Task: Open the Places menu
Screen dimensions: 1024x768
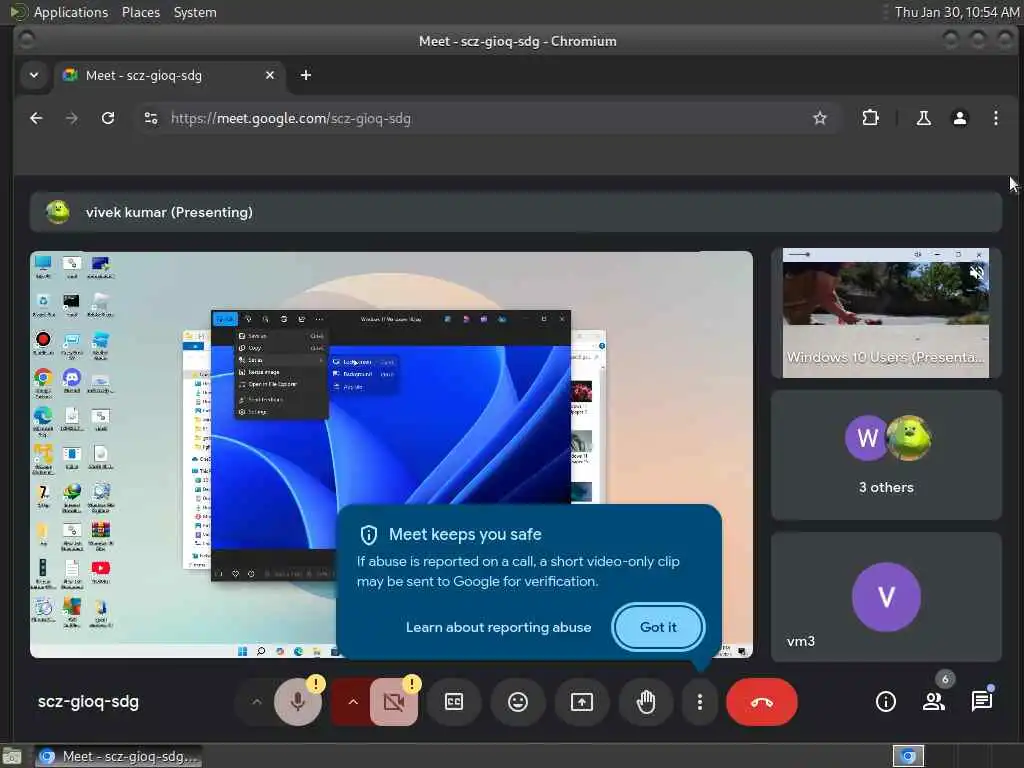Action: (140, 12)
